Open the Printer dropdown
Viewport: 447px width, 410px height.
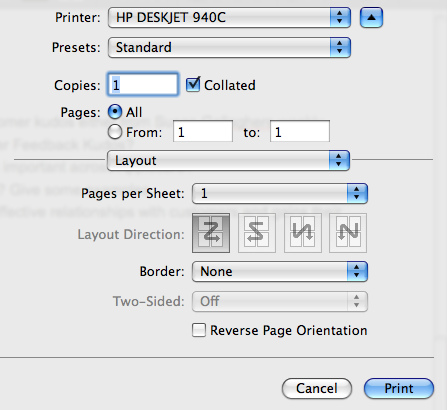click(x=229, y=18)
